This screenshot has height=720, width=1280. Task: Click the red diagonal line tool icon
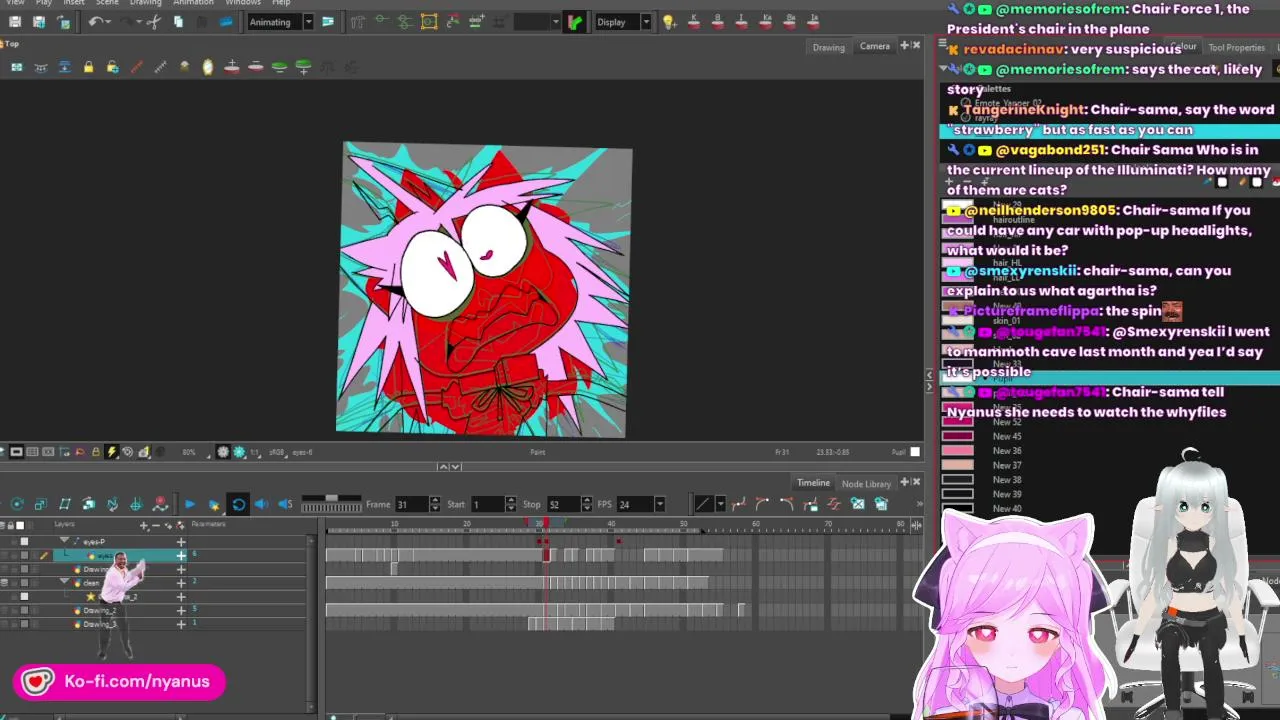136,67
